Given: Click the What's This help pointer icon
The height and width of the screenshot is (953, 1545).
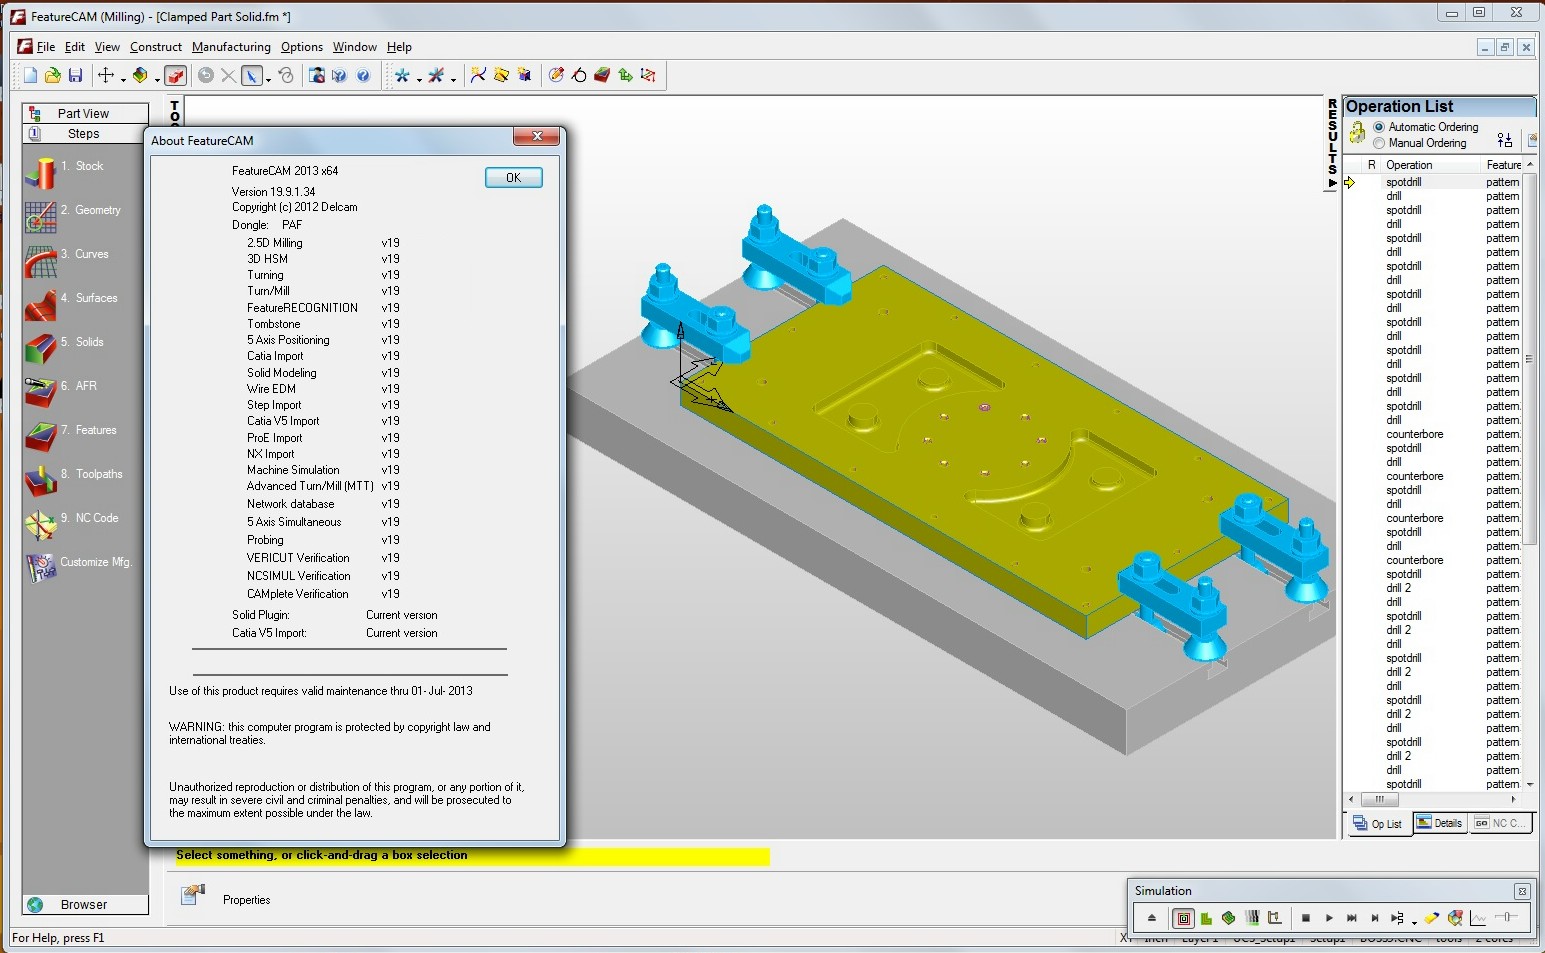Looking at the screenshot, I should point(340,75).
